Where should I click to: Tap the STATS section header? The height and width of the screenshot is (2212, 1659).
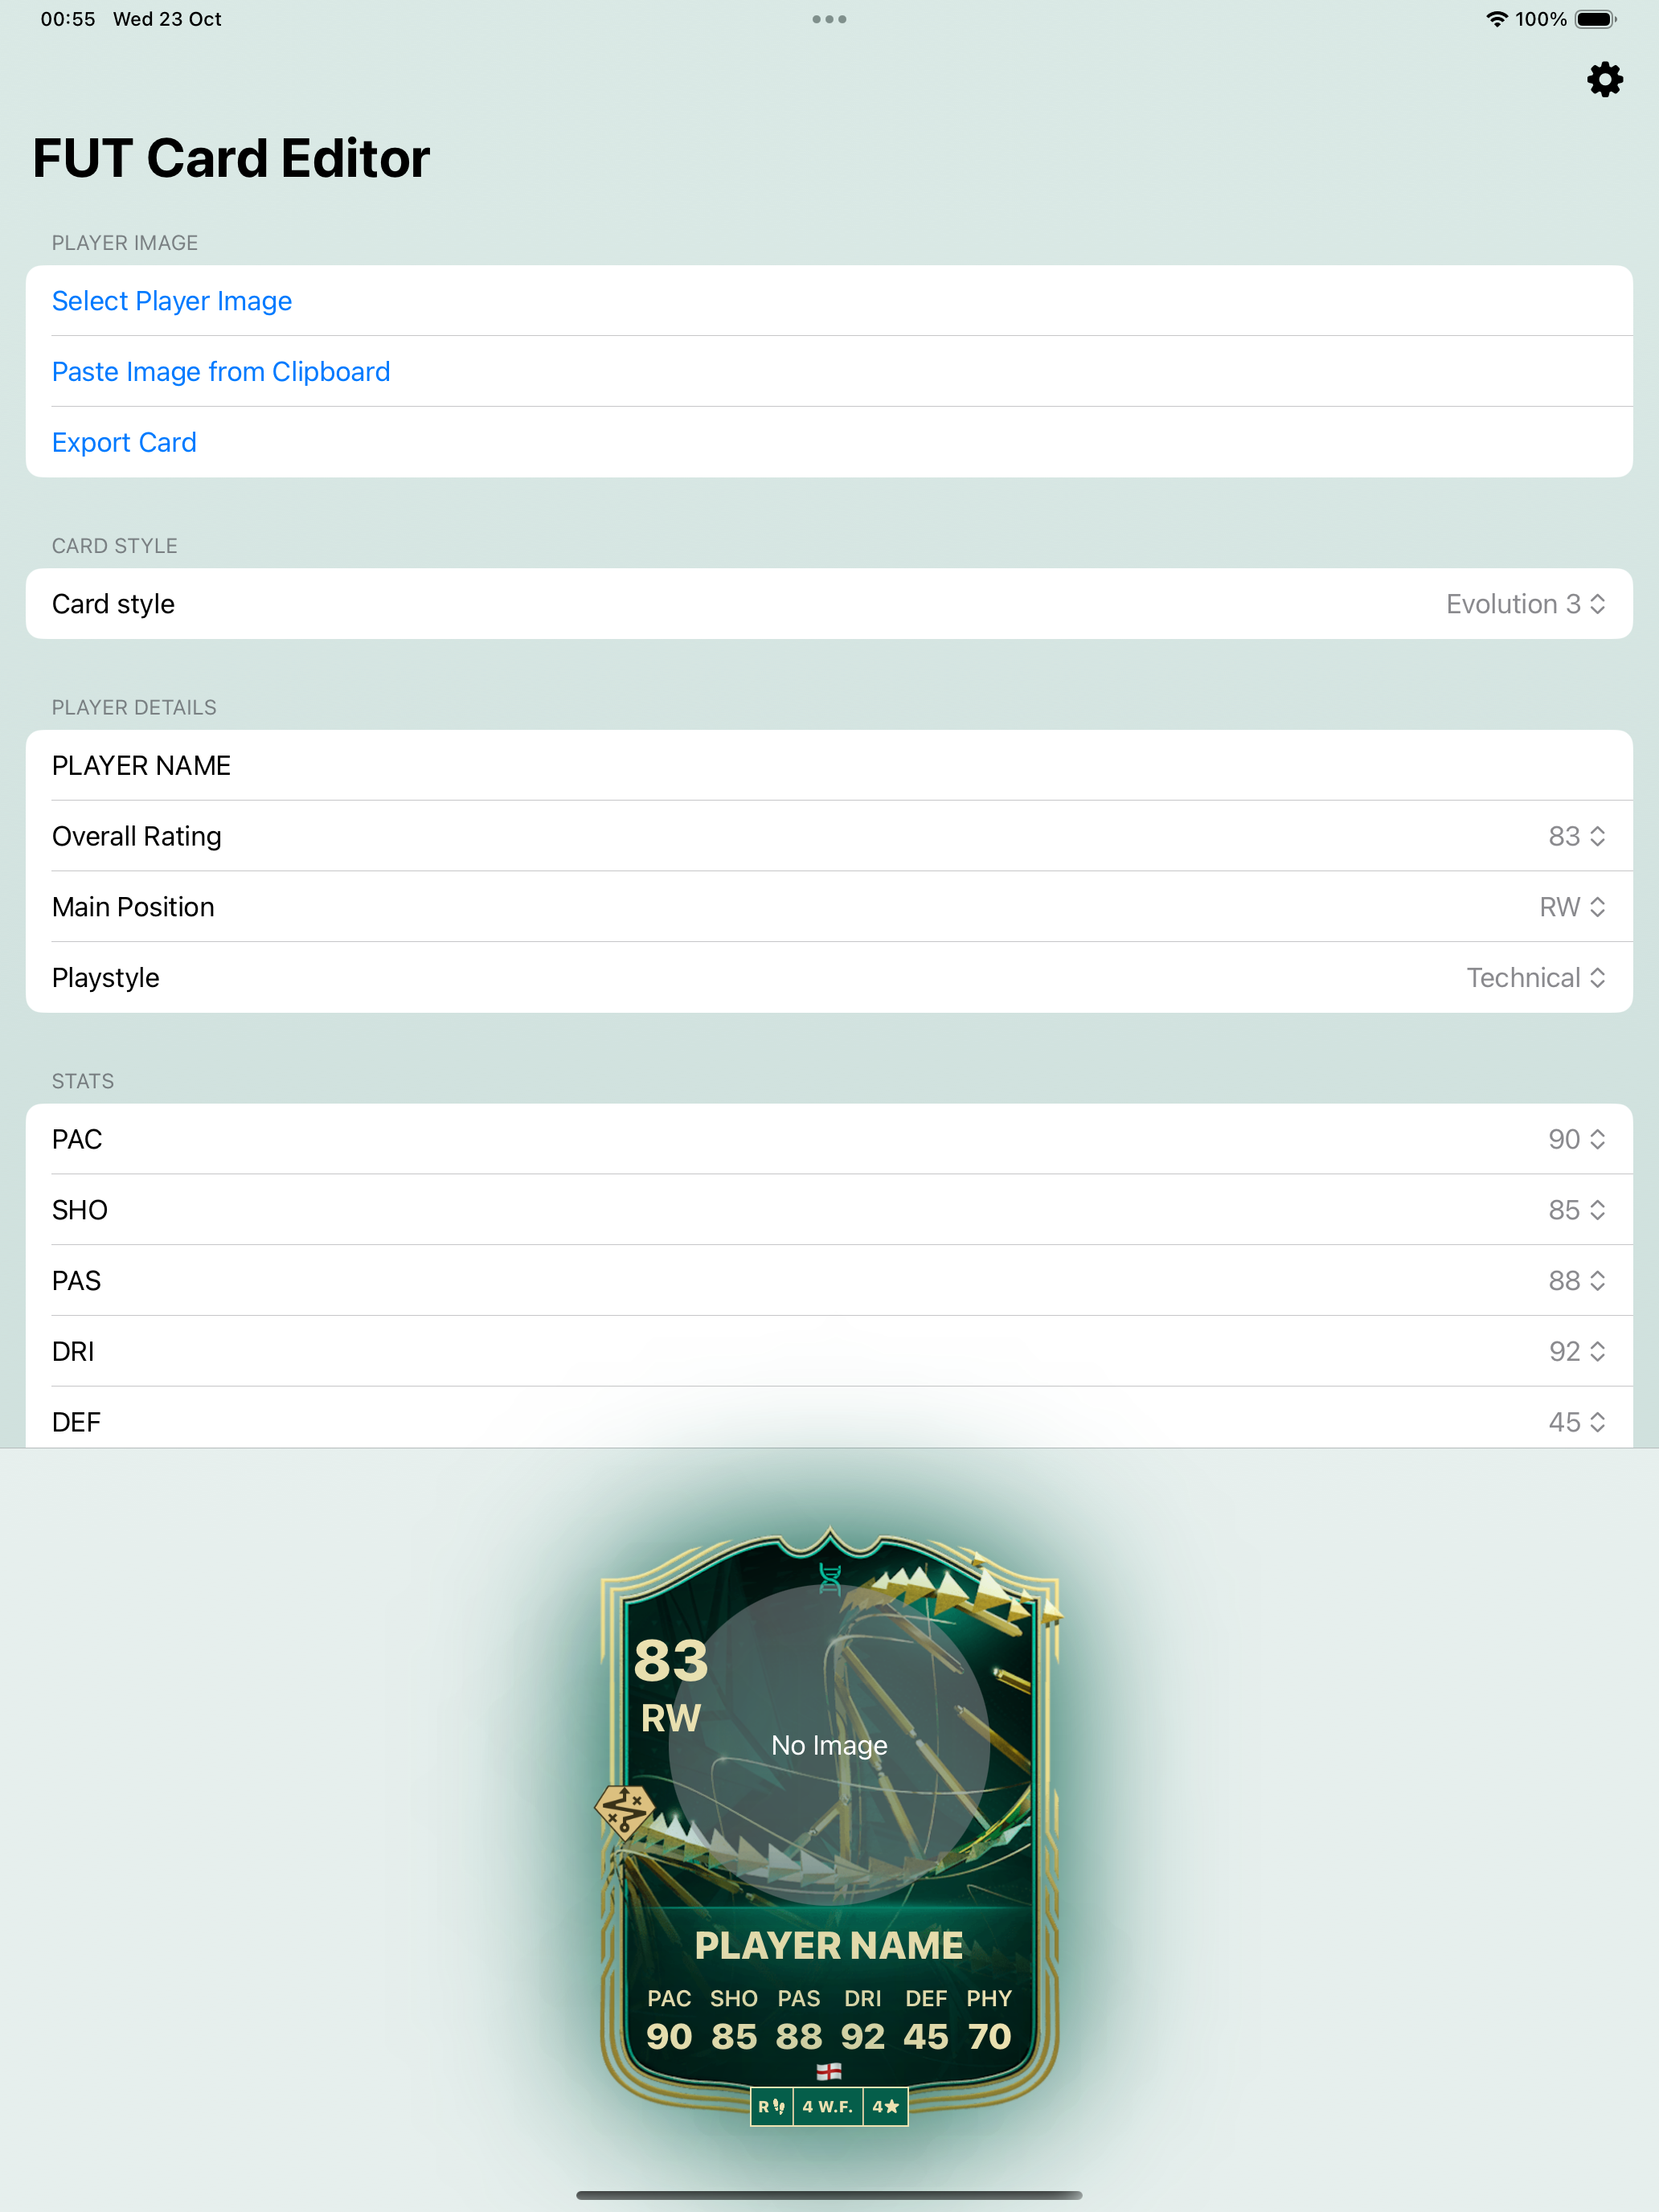click(83, 1081)
